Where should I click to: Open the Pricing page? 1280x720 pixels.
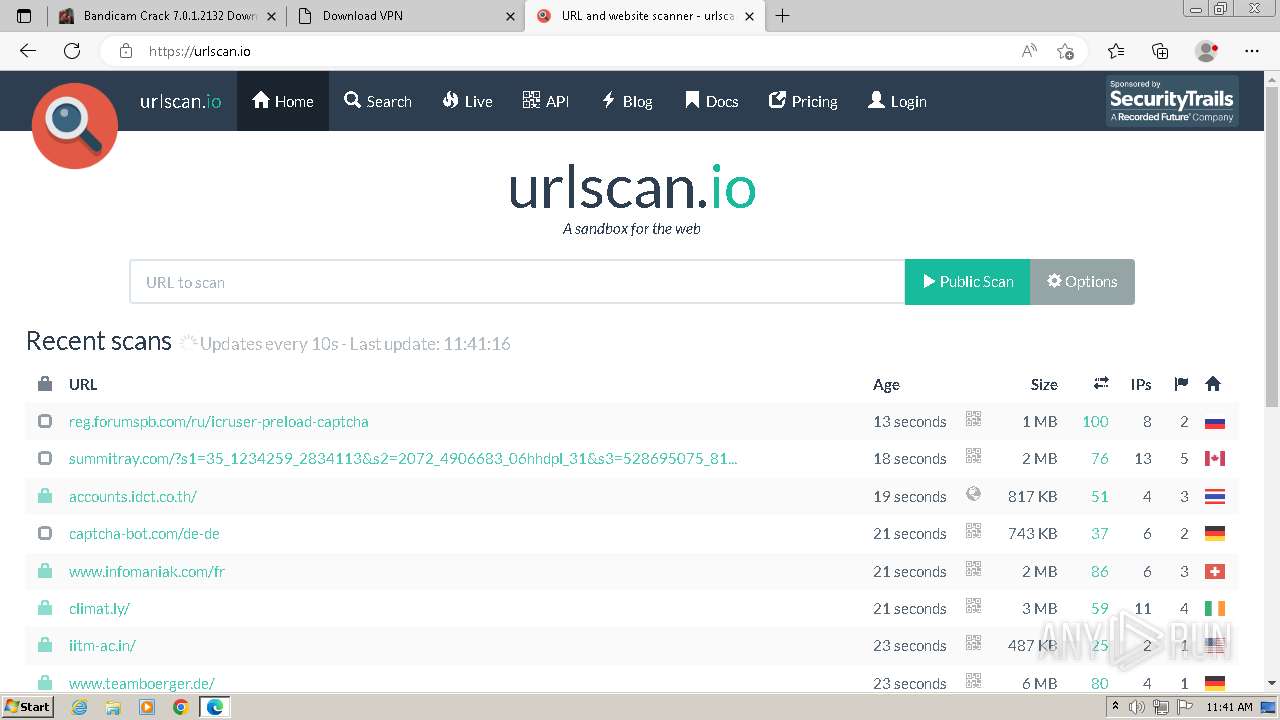coord(803,101)
